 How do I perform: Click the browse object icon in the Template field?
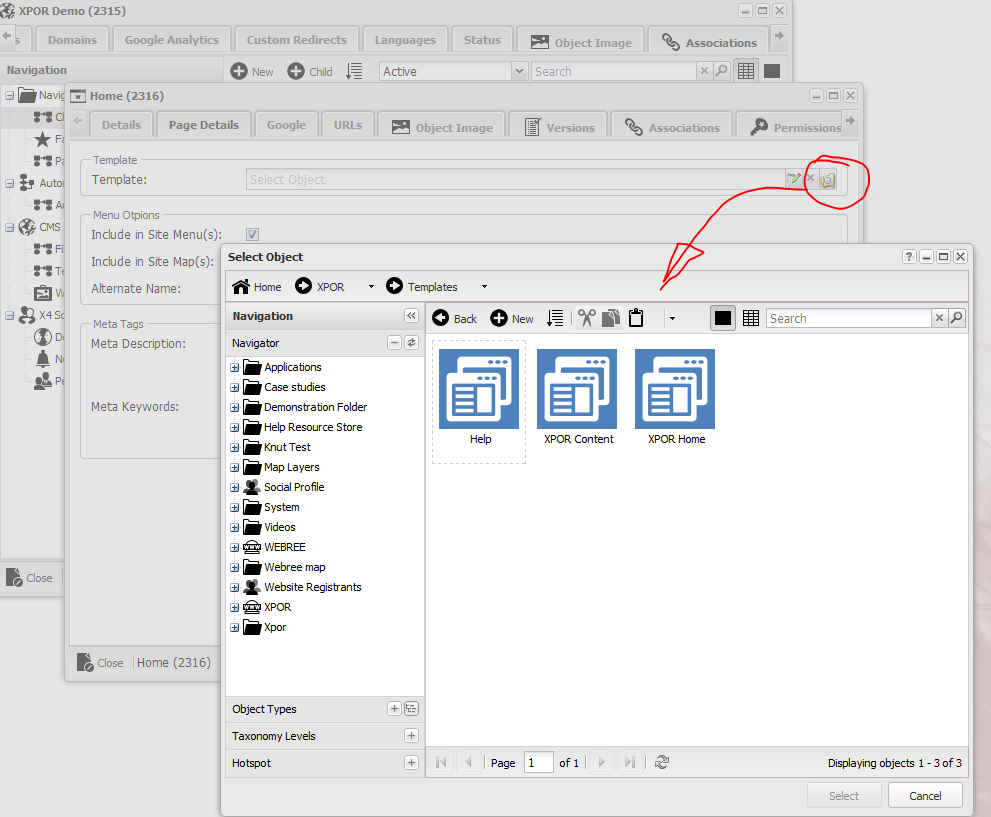pyautogui.click(x=827, y=180)
